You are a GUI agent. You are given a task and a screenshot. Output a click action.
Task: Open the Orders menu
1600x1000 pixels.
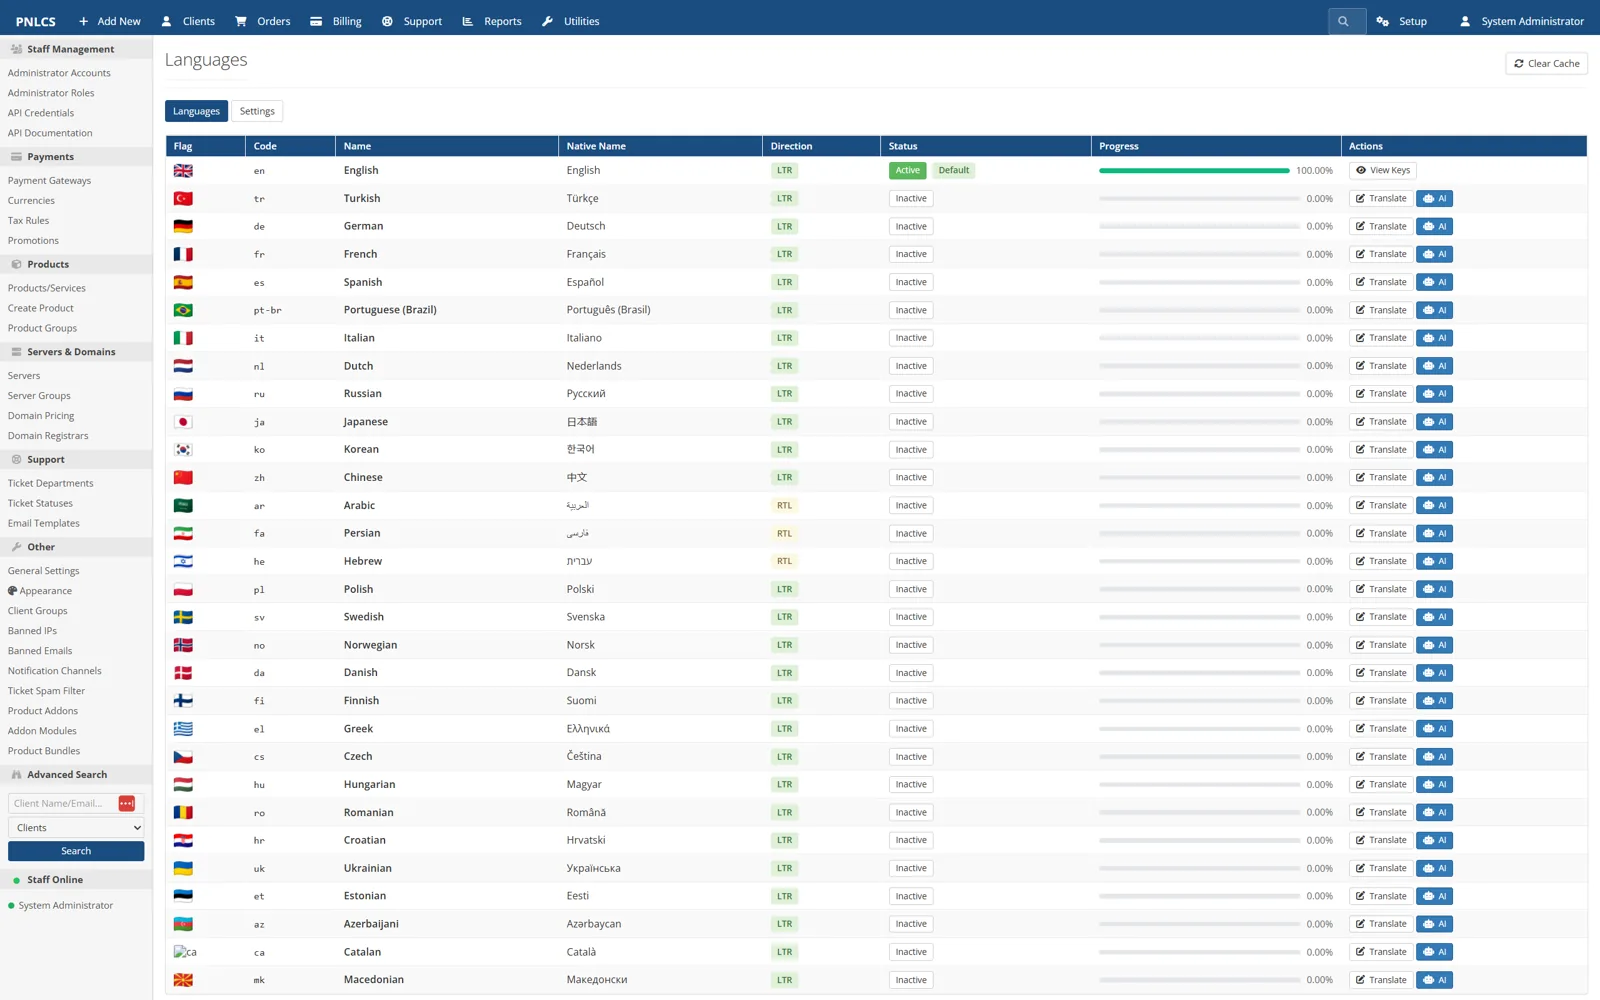pos(262,21)
